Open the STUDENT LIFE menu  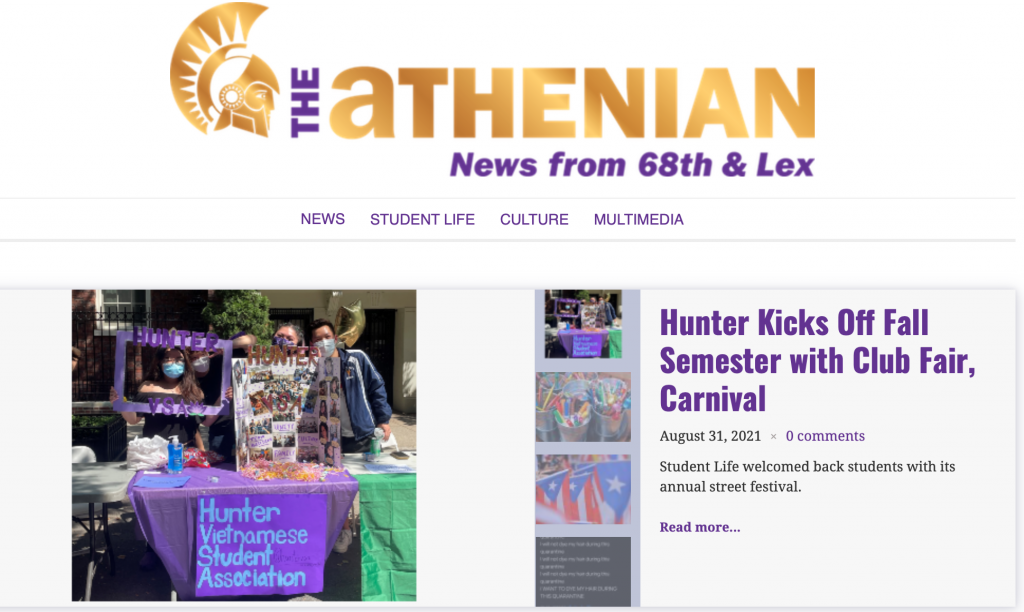(423, 219)
